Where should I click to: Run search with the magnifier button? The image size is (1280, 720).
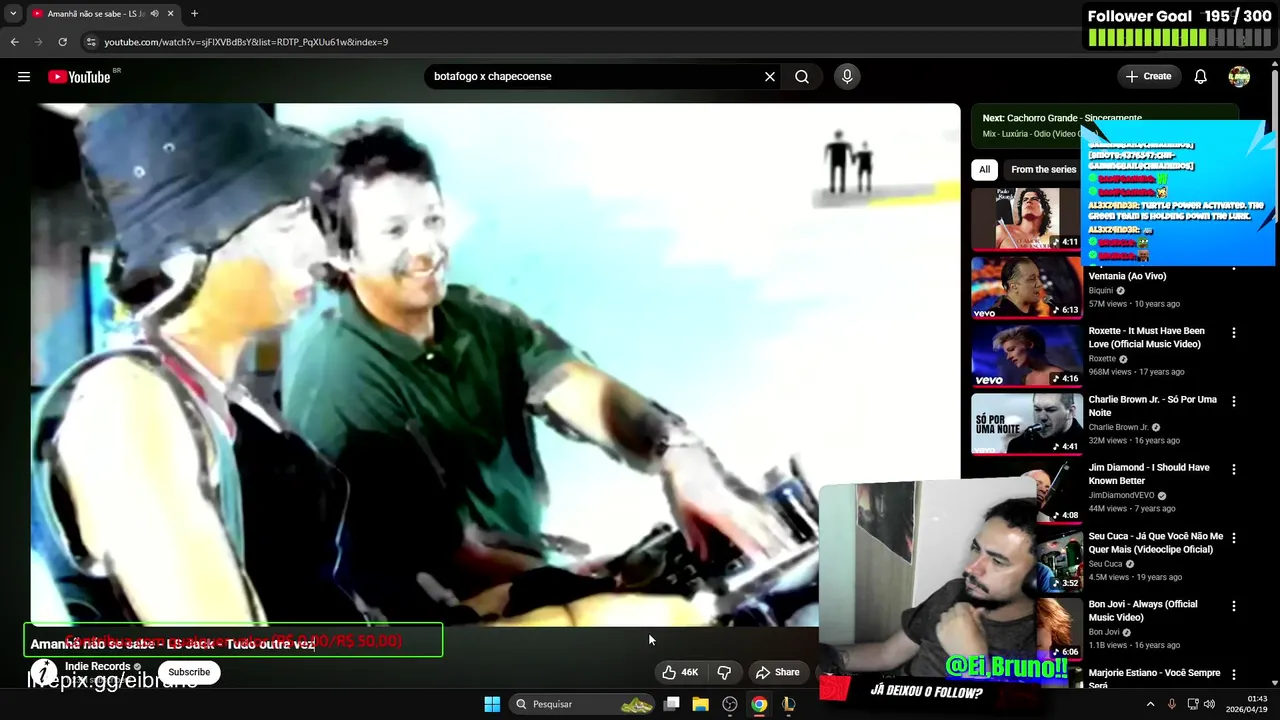click(802, 77)
